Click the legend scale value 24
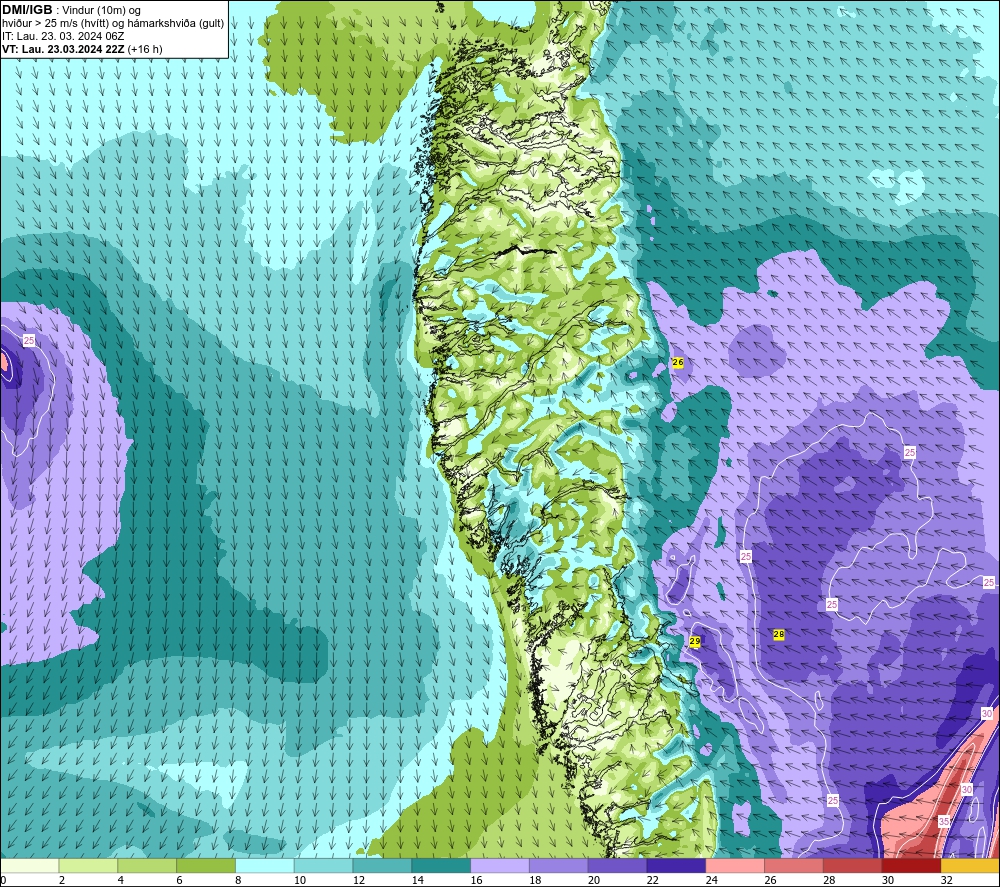Screen dimensions: 1000x887 point(711,881)
